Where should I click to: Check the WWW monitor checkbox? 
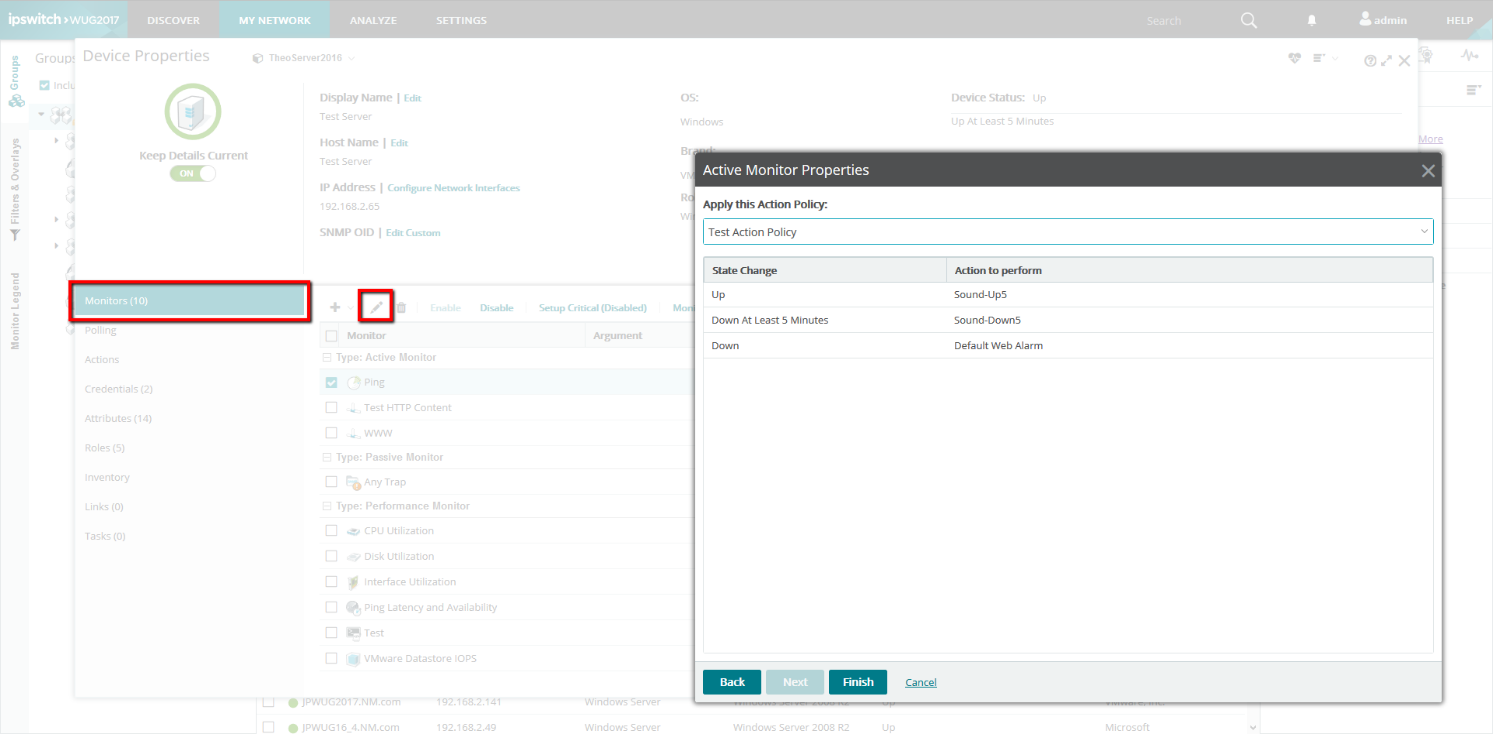pyautogui.click(x=331, y=433)
